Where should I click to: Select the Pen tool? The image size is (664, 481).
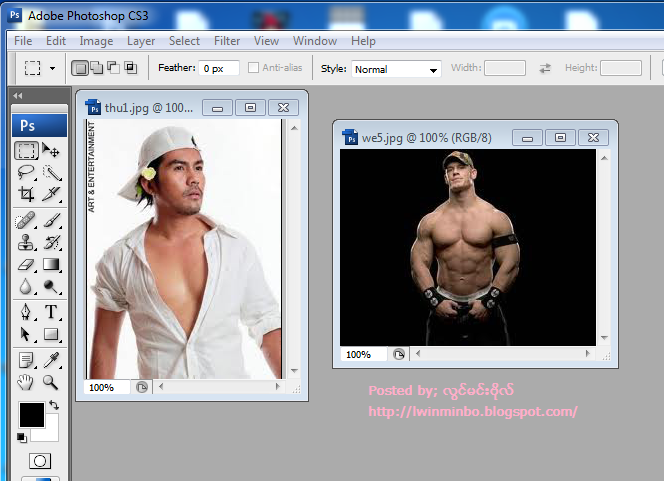[26, 312]
